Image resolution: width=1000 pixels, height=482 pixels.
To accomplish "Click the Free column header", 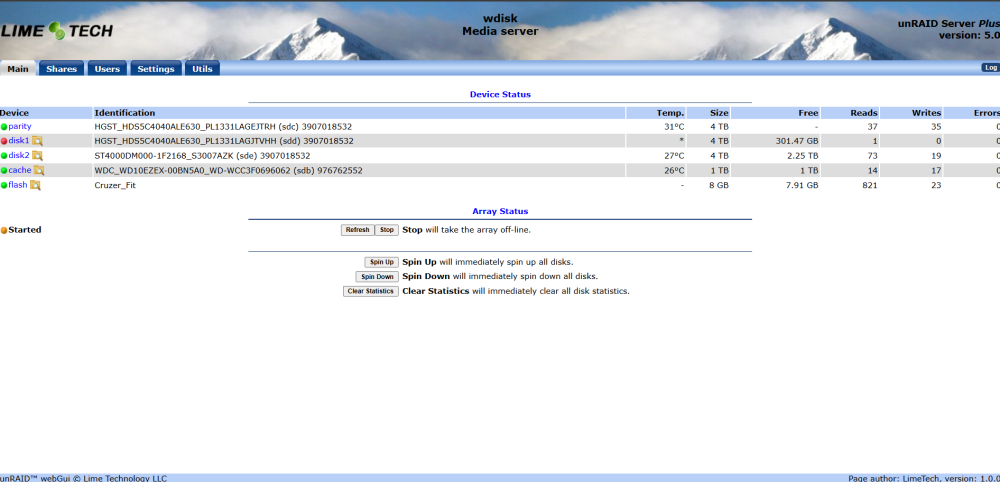I will coord(808,113).
